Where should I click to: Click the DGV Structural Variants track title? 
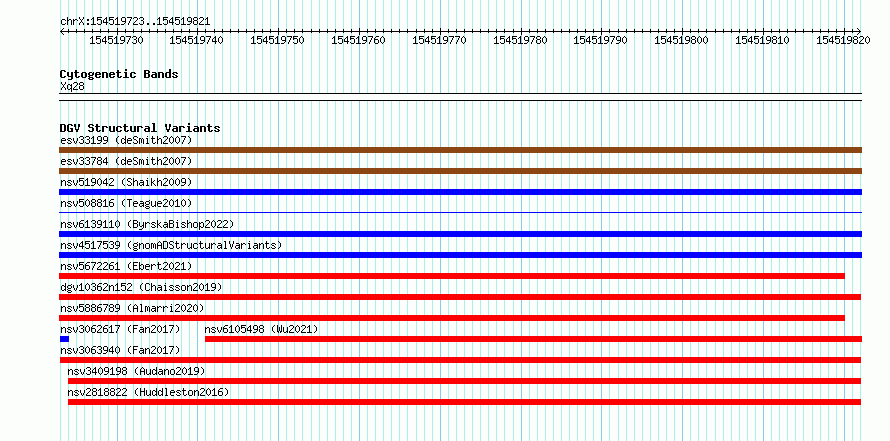140,128
